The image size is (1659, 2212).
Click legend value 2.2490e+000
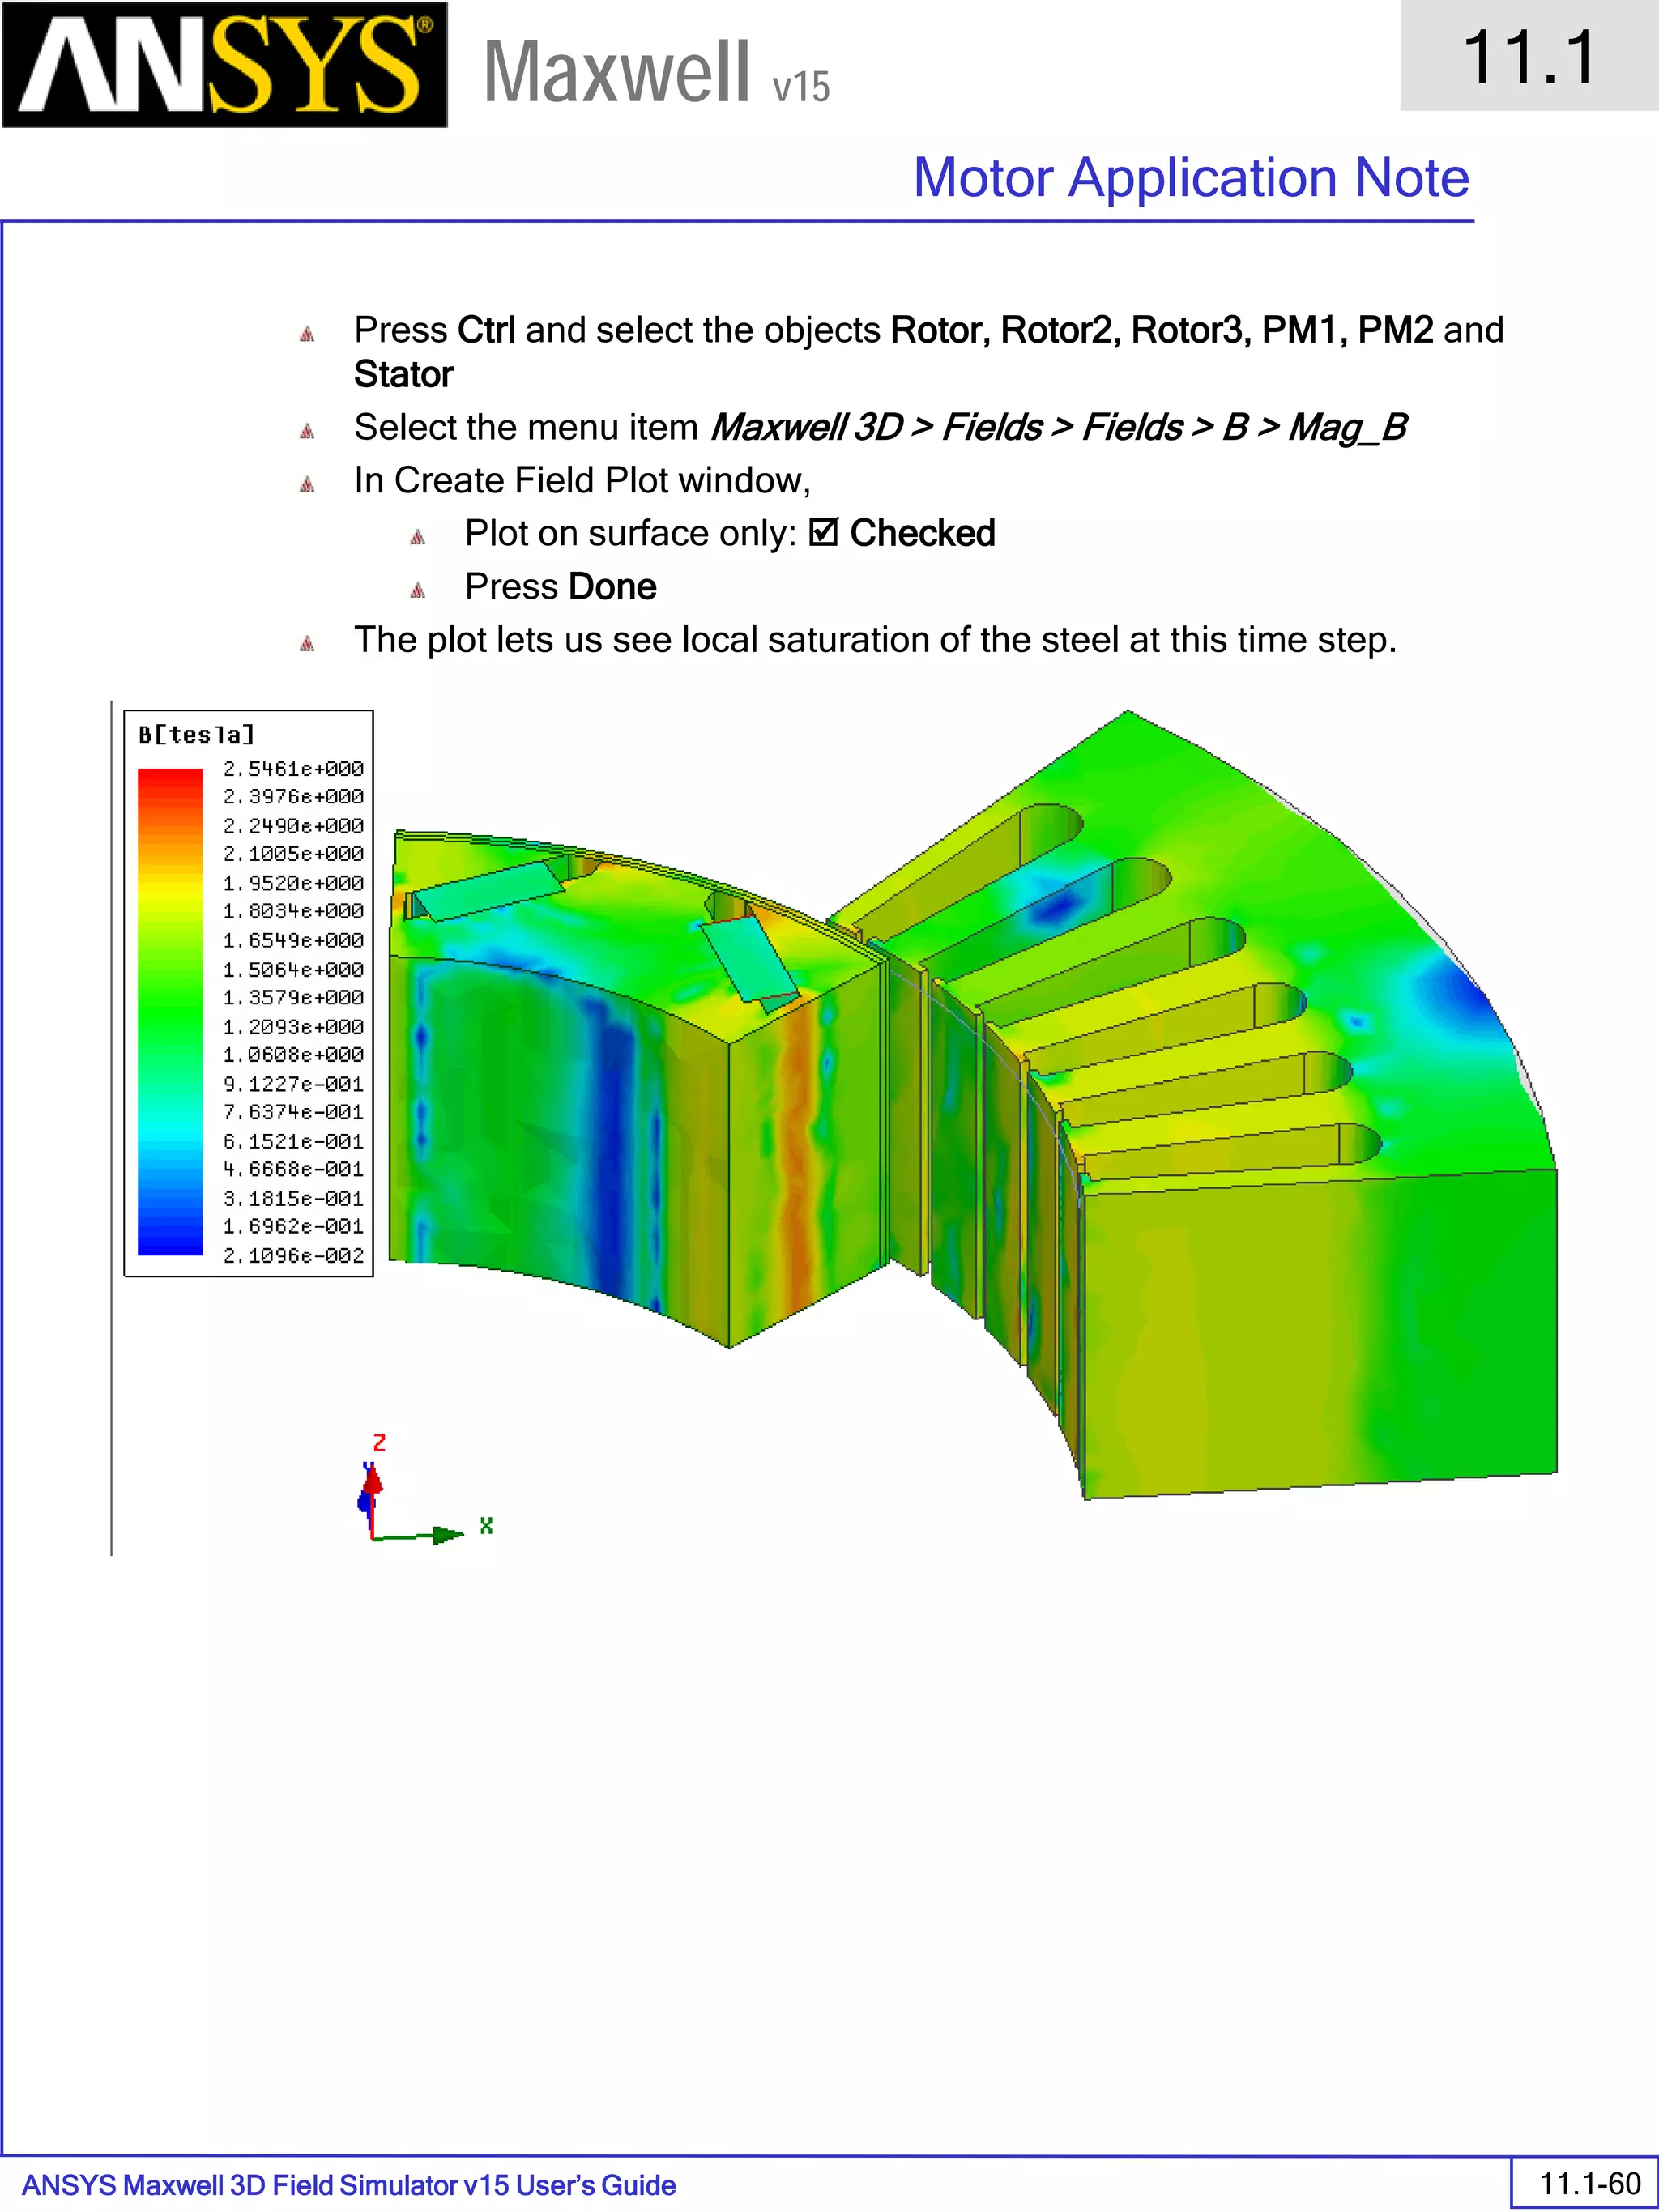(293, 826)
